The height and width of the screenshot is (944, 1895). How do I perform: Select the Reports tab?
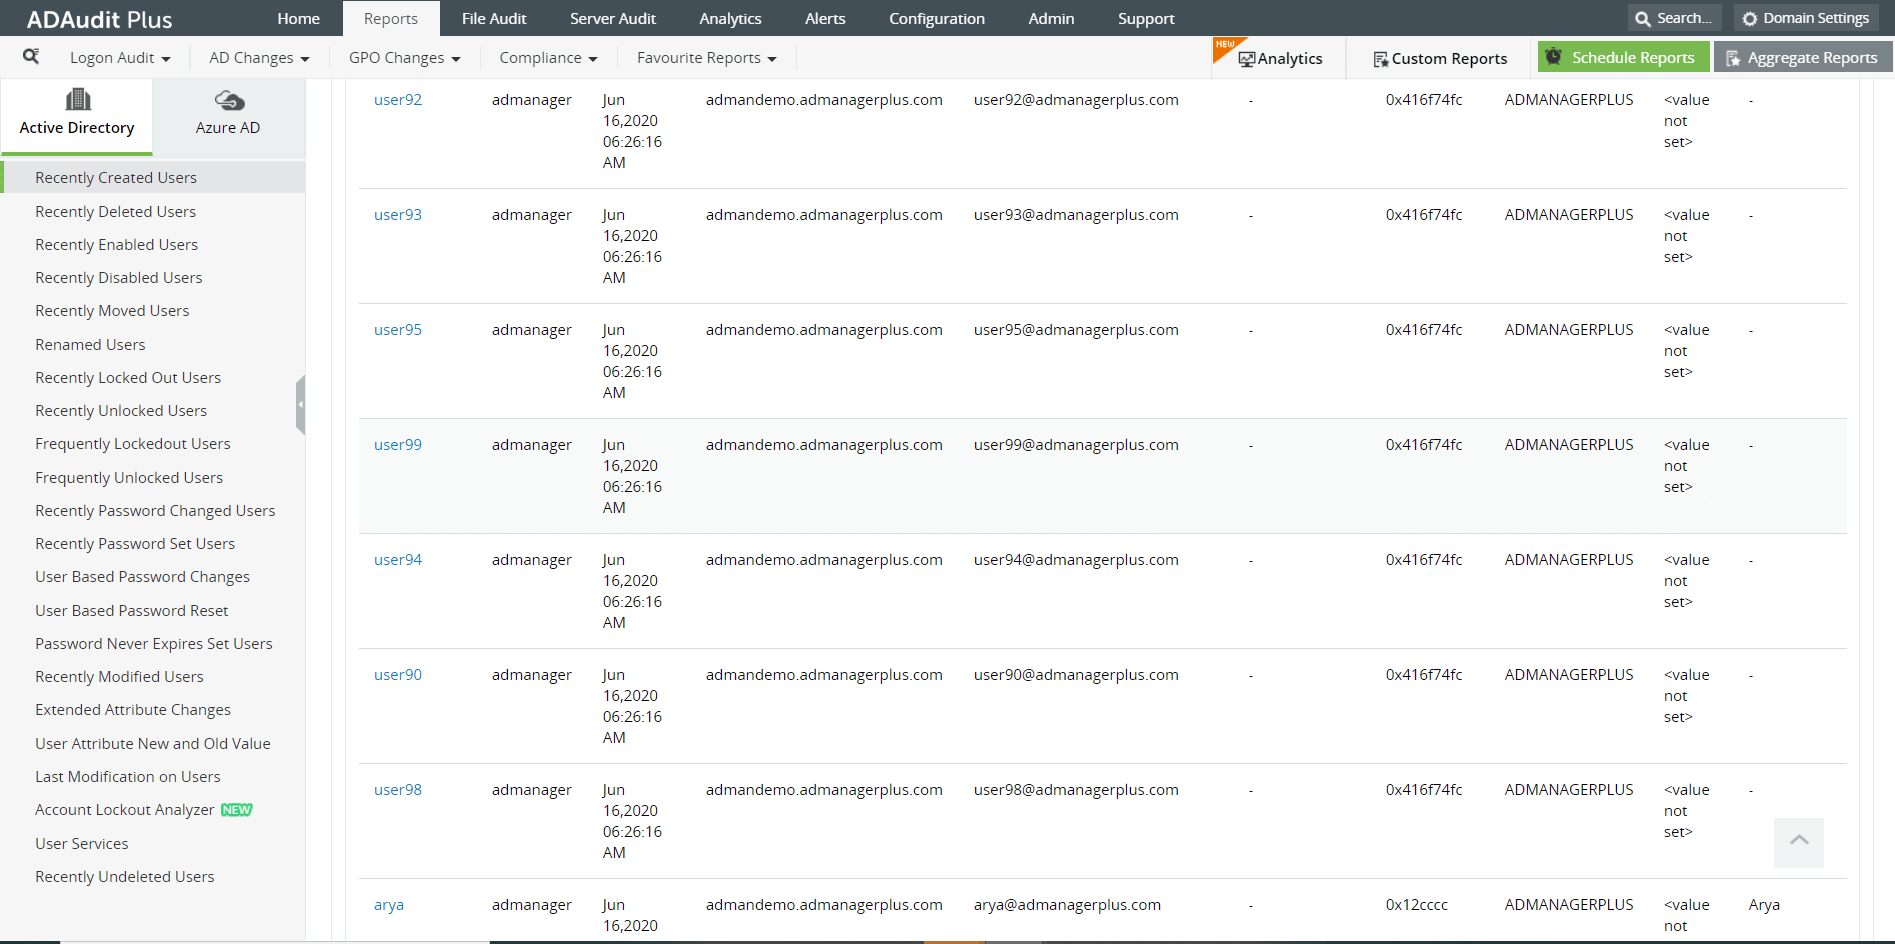pos(390,18)
